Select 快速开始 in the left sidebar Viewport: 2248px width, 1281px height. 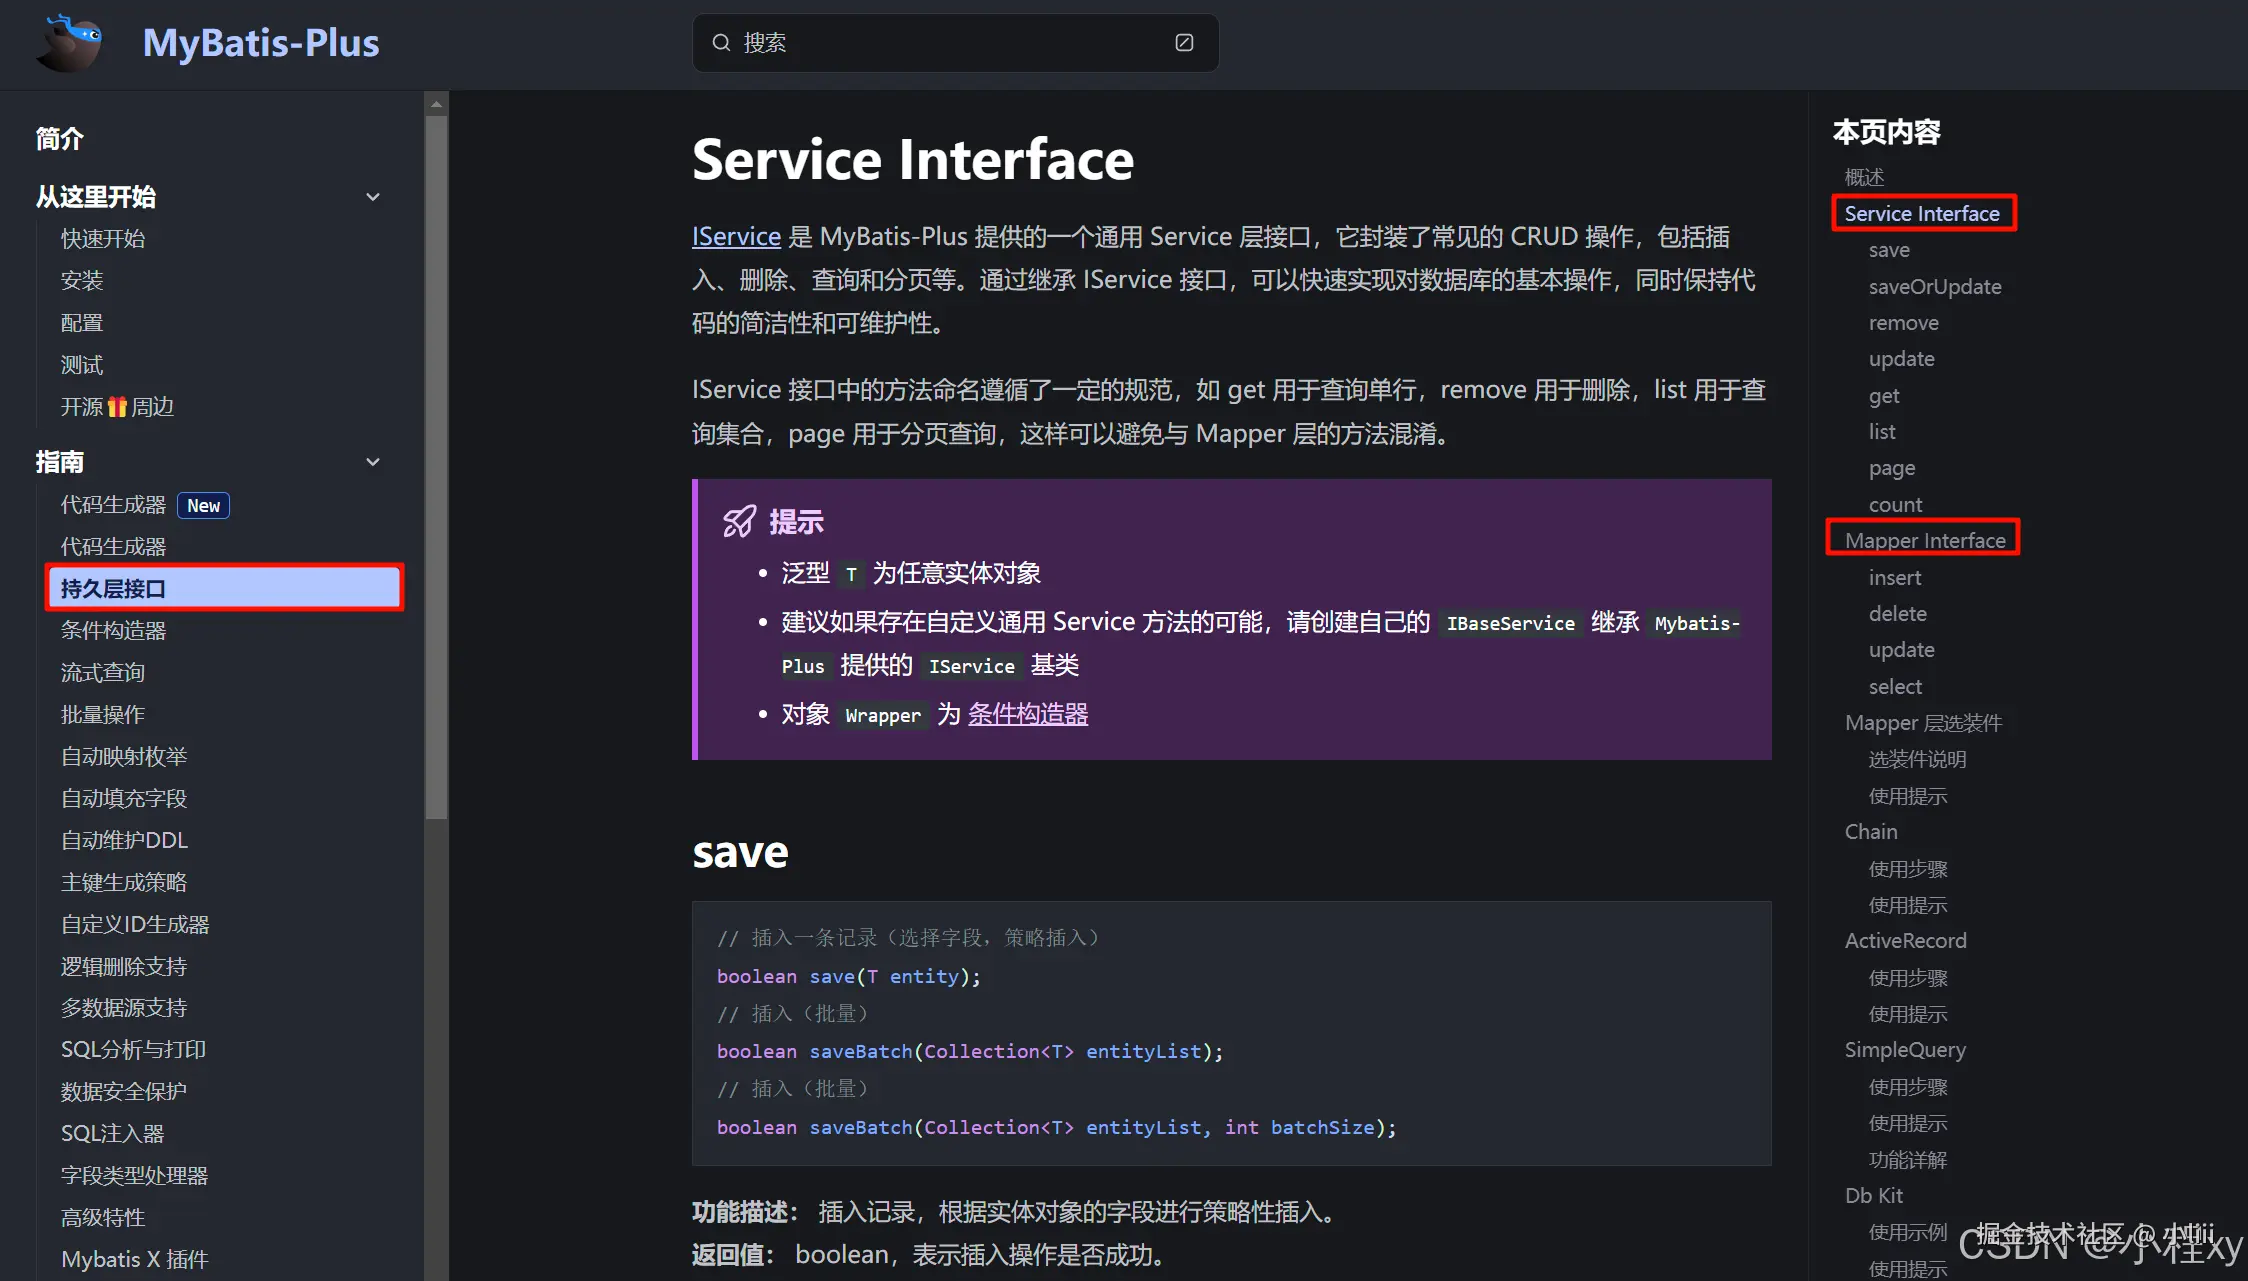tap(103, 238)
